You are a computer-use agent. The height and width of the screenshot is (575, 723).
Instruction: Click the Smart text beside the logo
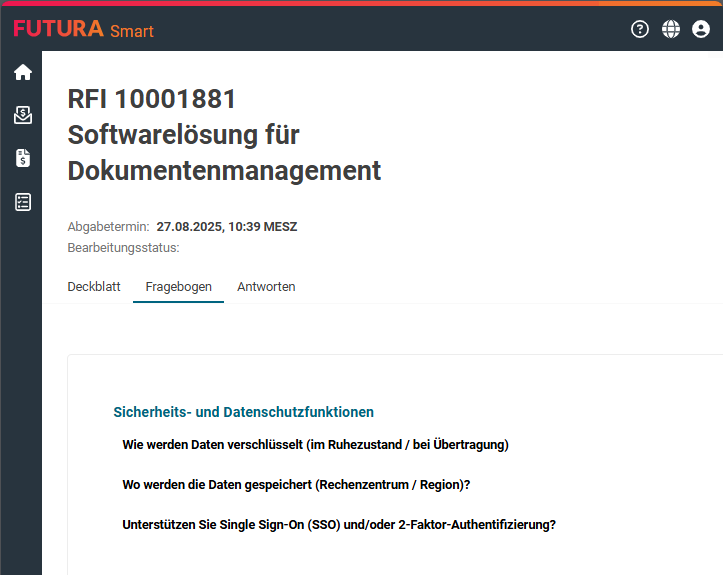click(132, 31)
